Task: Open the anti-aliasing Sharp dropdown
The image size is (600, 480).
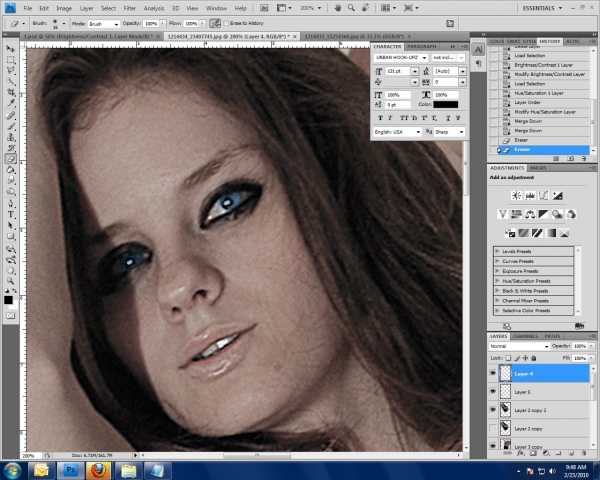Action: (x=449, y=132)
